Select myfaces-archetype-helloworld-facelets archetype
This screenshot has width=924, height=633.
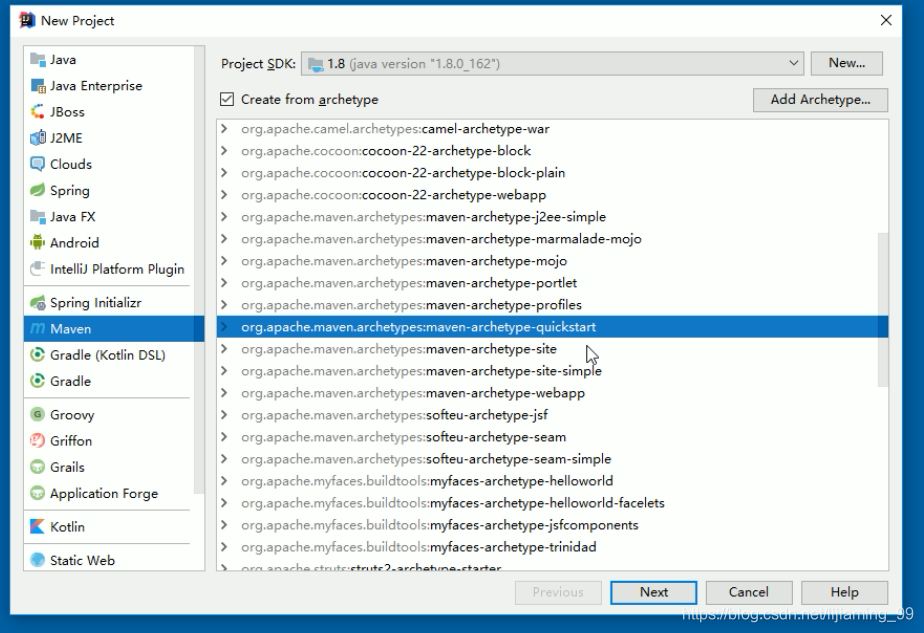(x=552, y=503)
